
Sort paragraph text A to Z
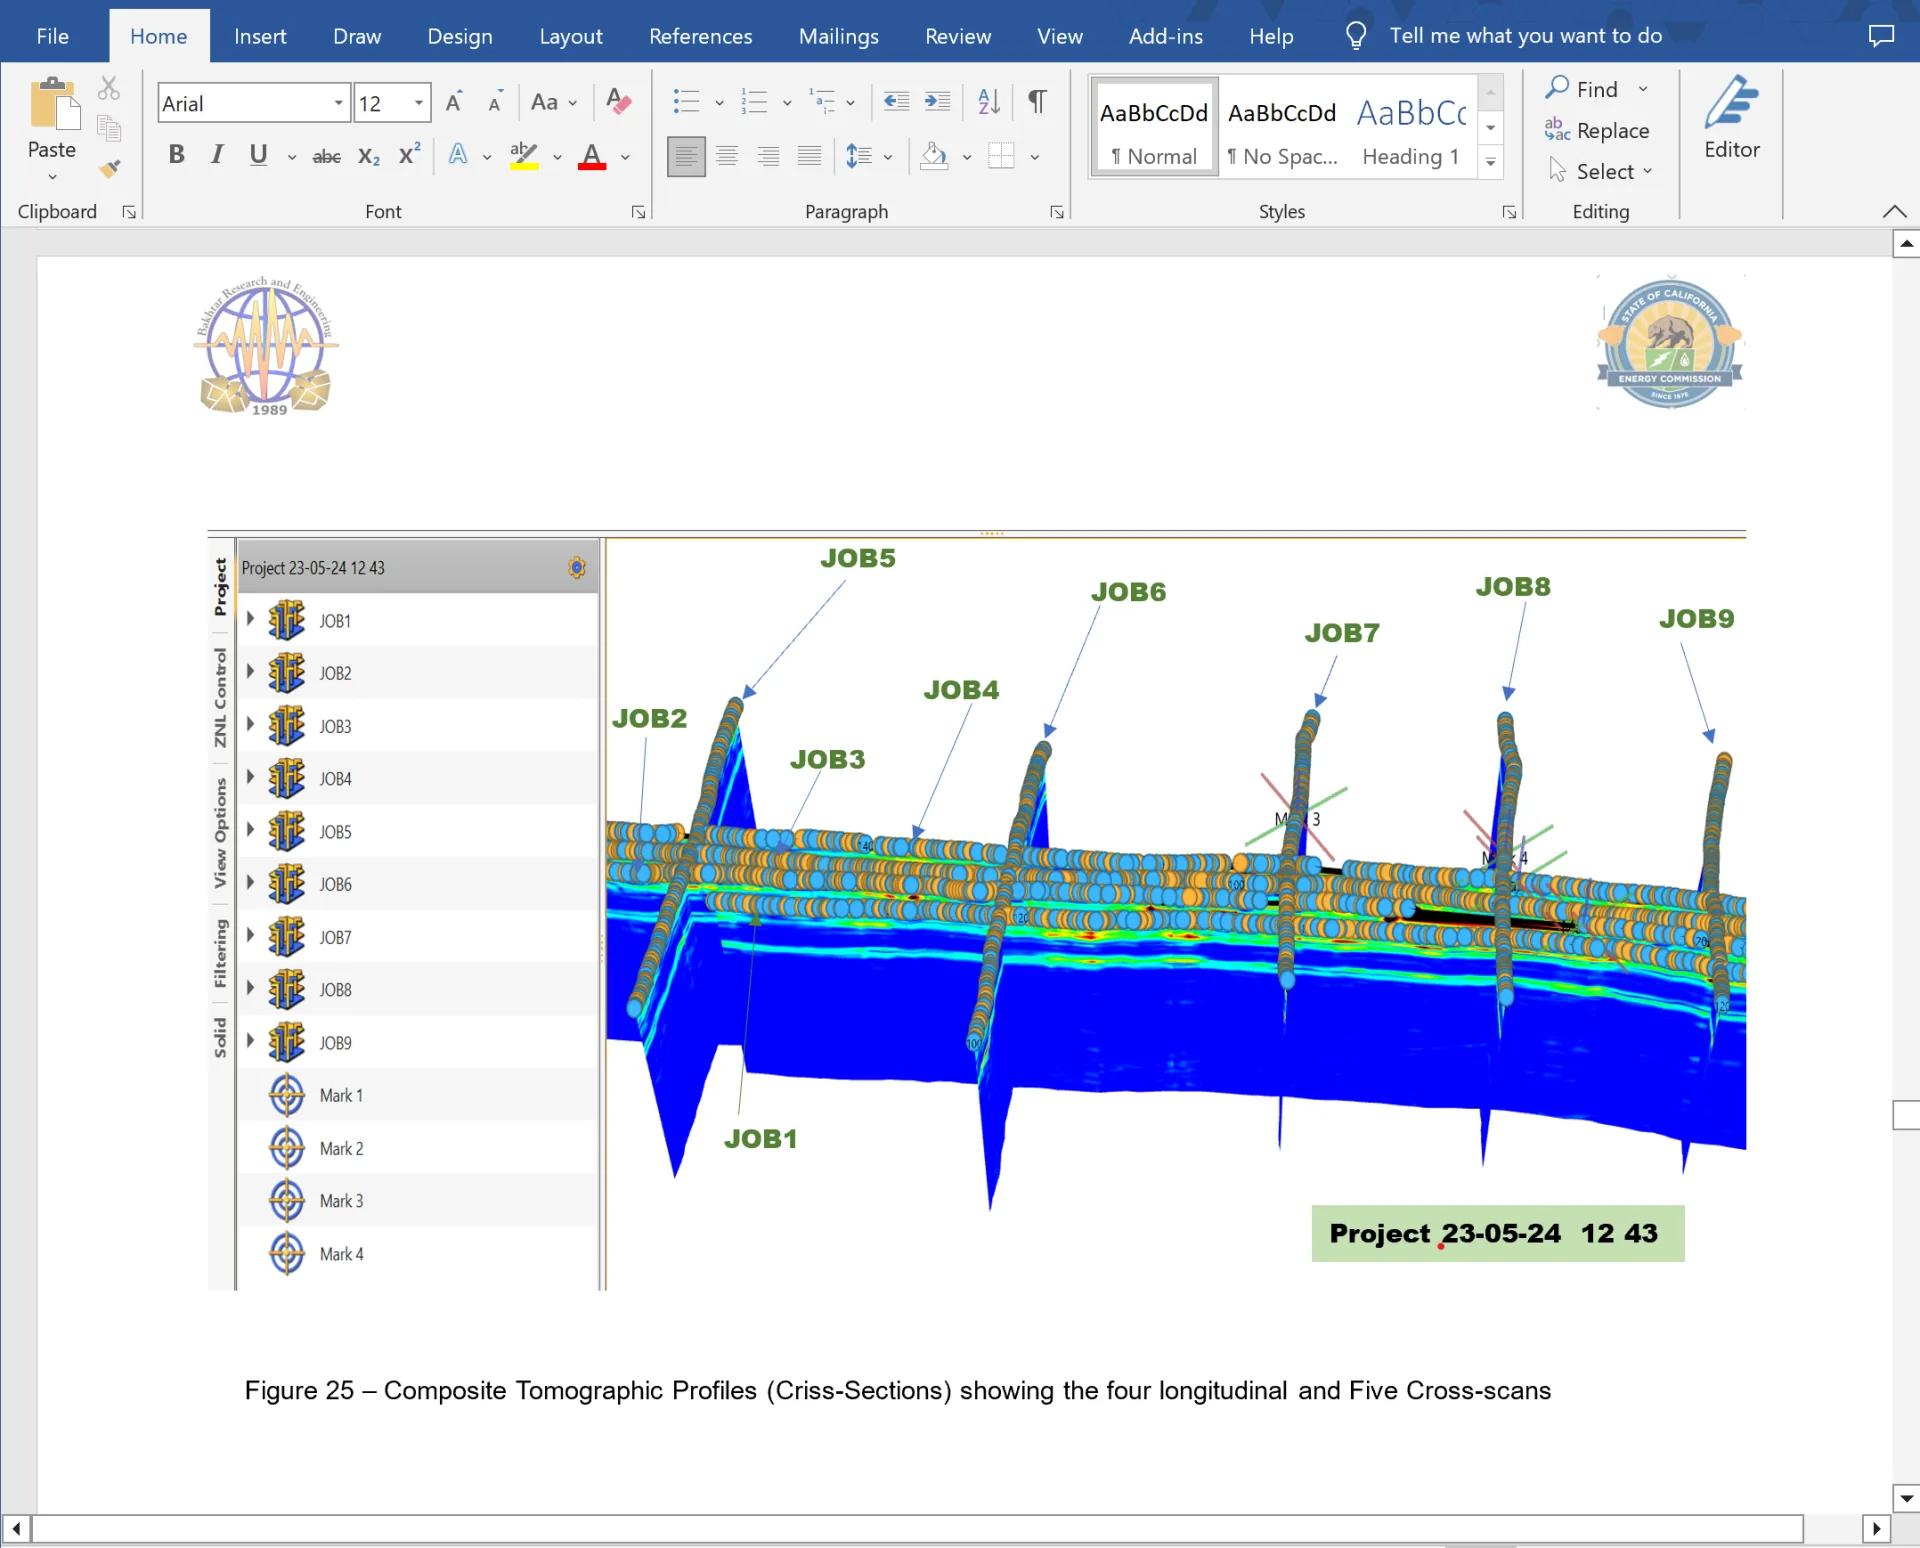pyautogui.click(x=989, y=101)
